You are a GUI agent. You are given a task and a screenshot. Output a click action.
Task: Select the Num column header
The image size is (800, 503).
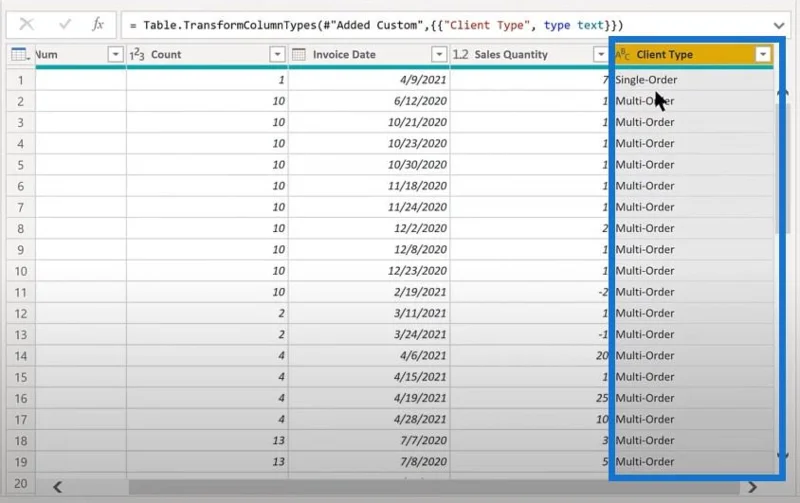click(81, 55)
